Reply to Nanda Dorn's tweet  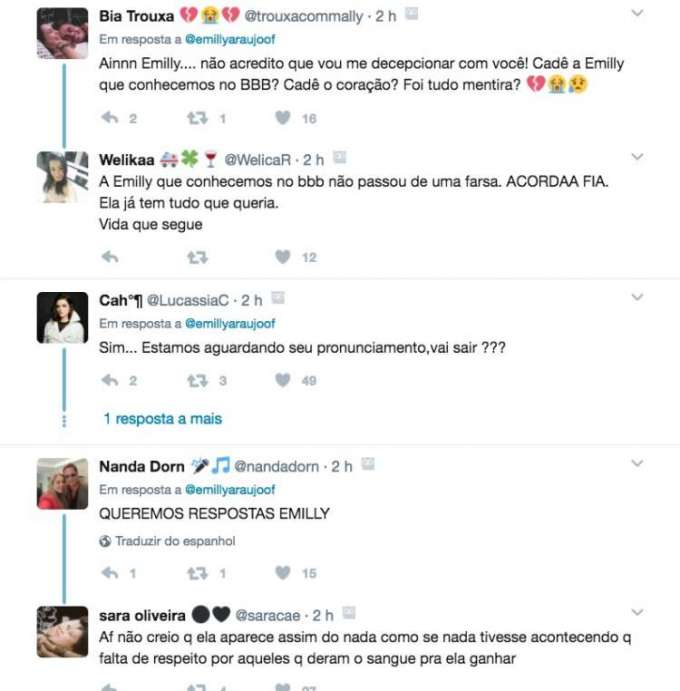coord(110,572)
